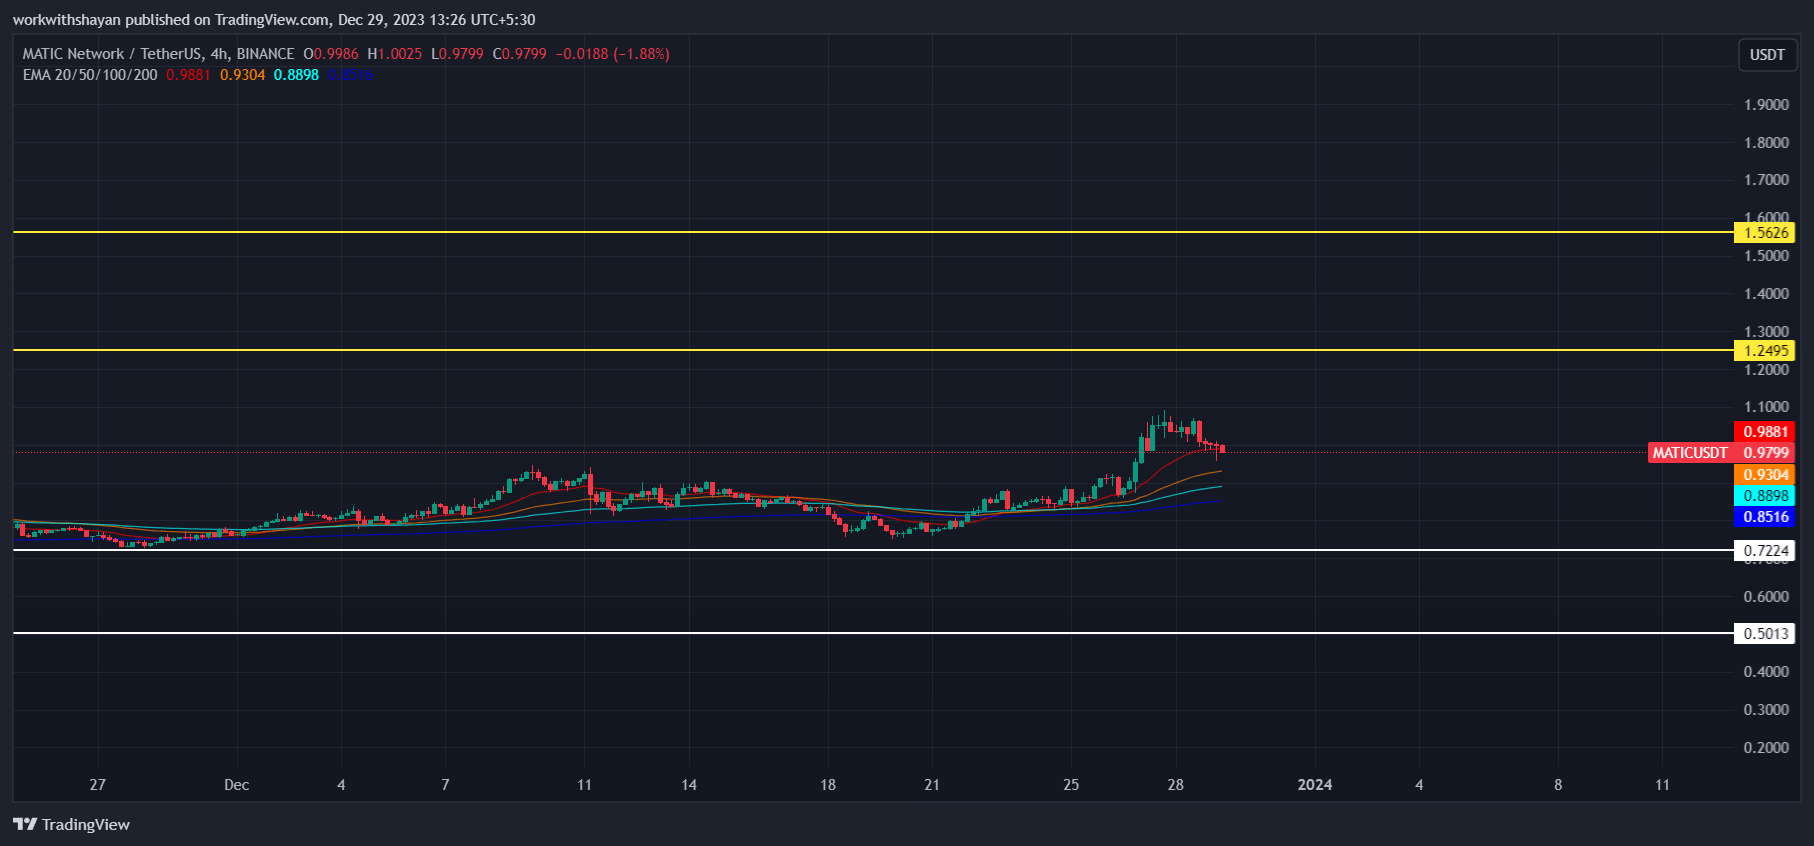This screenshot has width=1814, height=846.
Task: Select the white horizontal line at 0.5013
Action: [873, 633]
